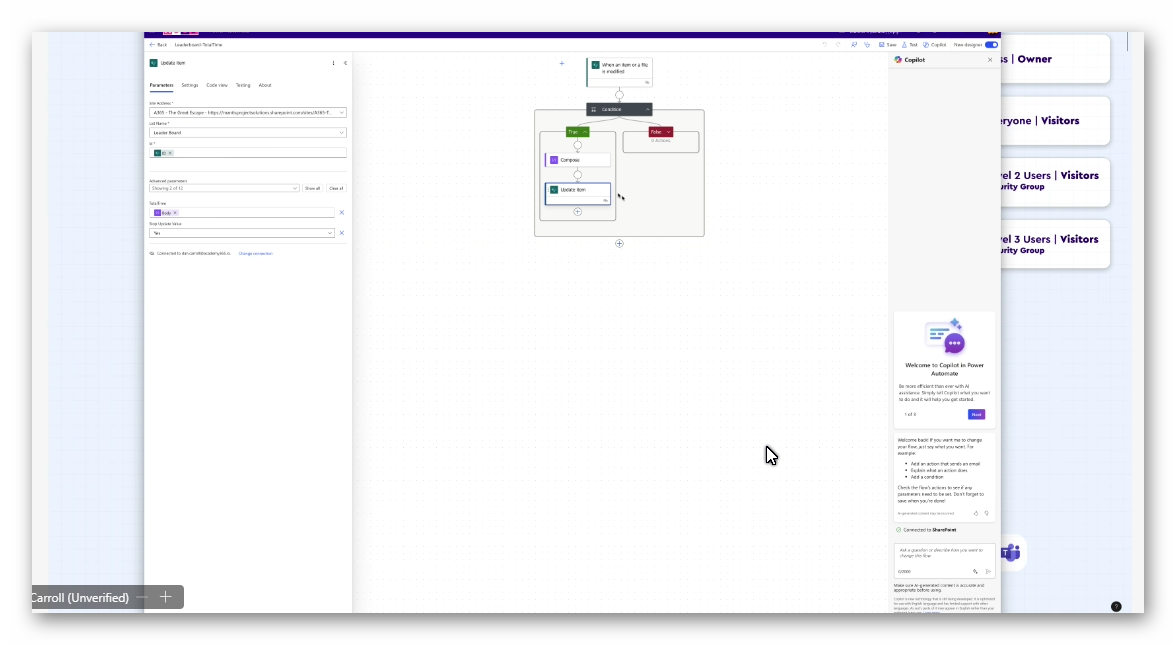The height and width of the screenshot is (645, 1176).
Task: Click the Total time input field
Action: tap(242, 213)
